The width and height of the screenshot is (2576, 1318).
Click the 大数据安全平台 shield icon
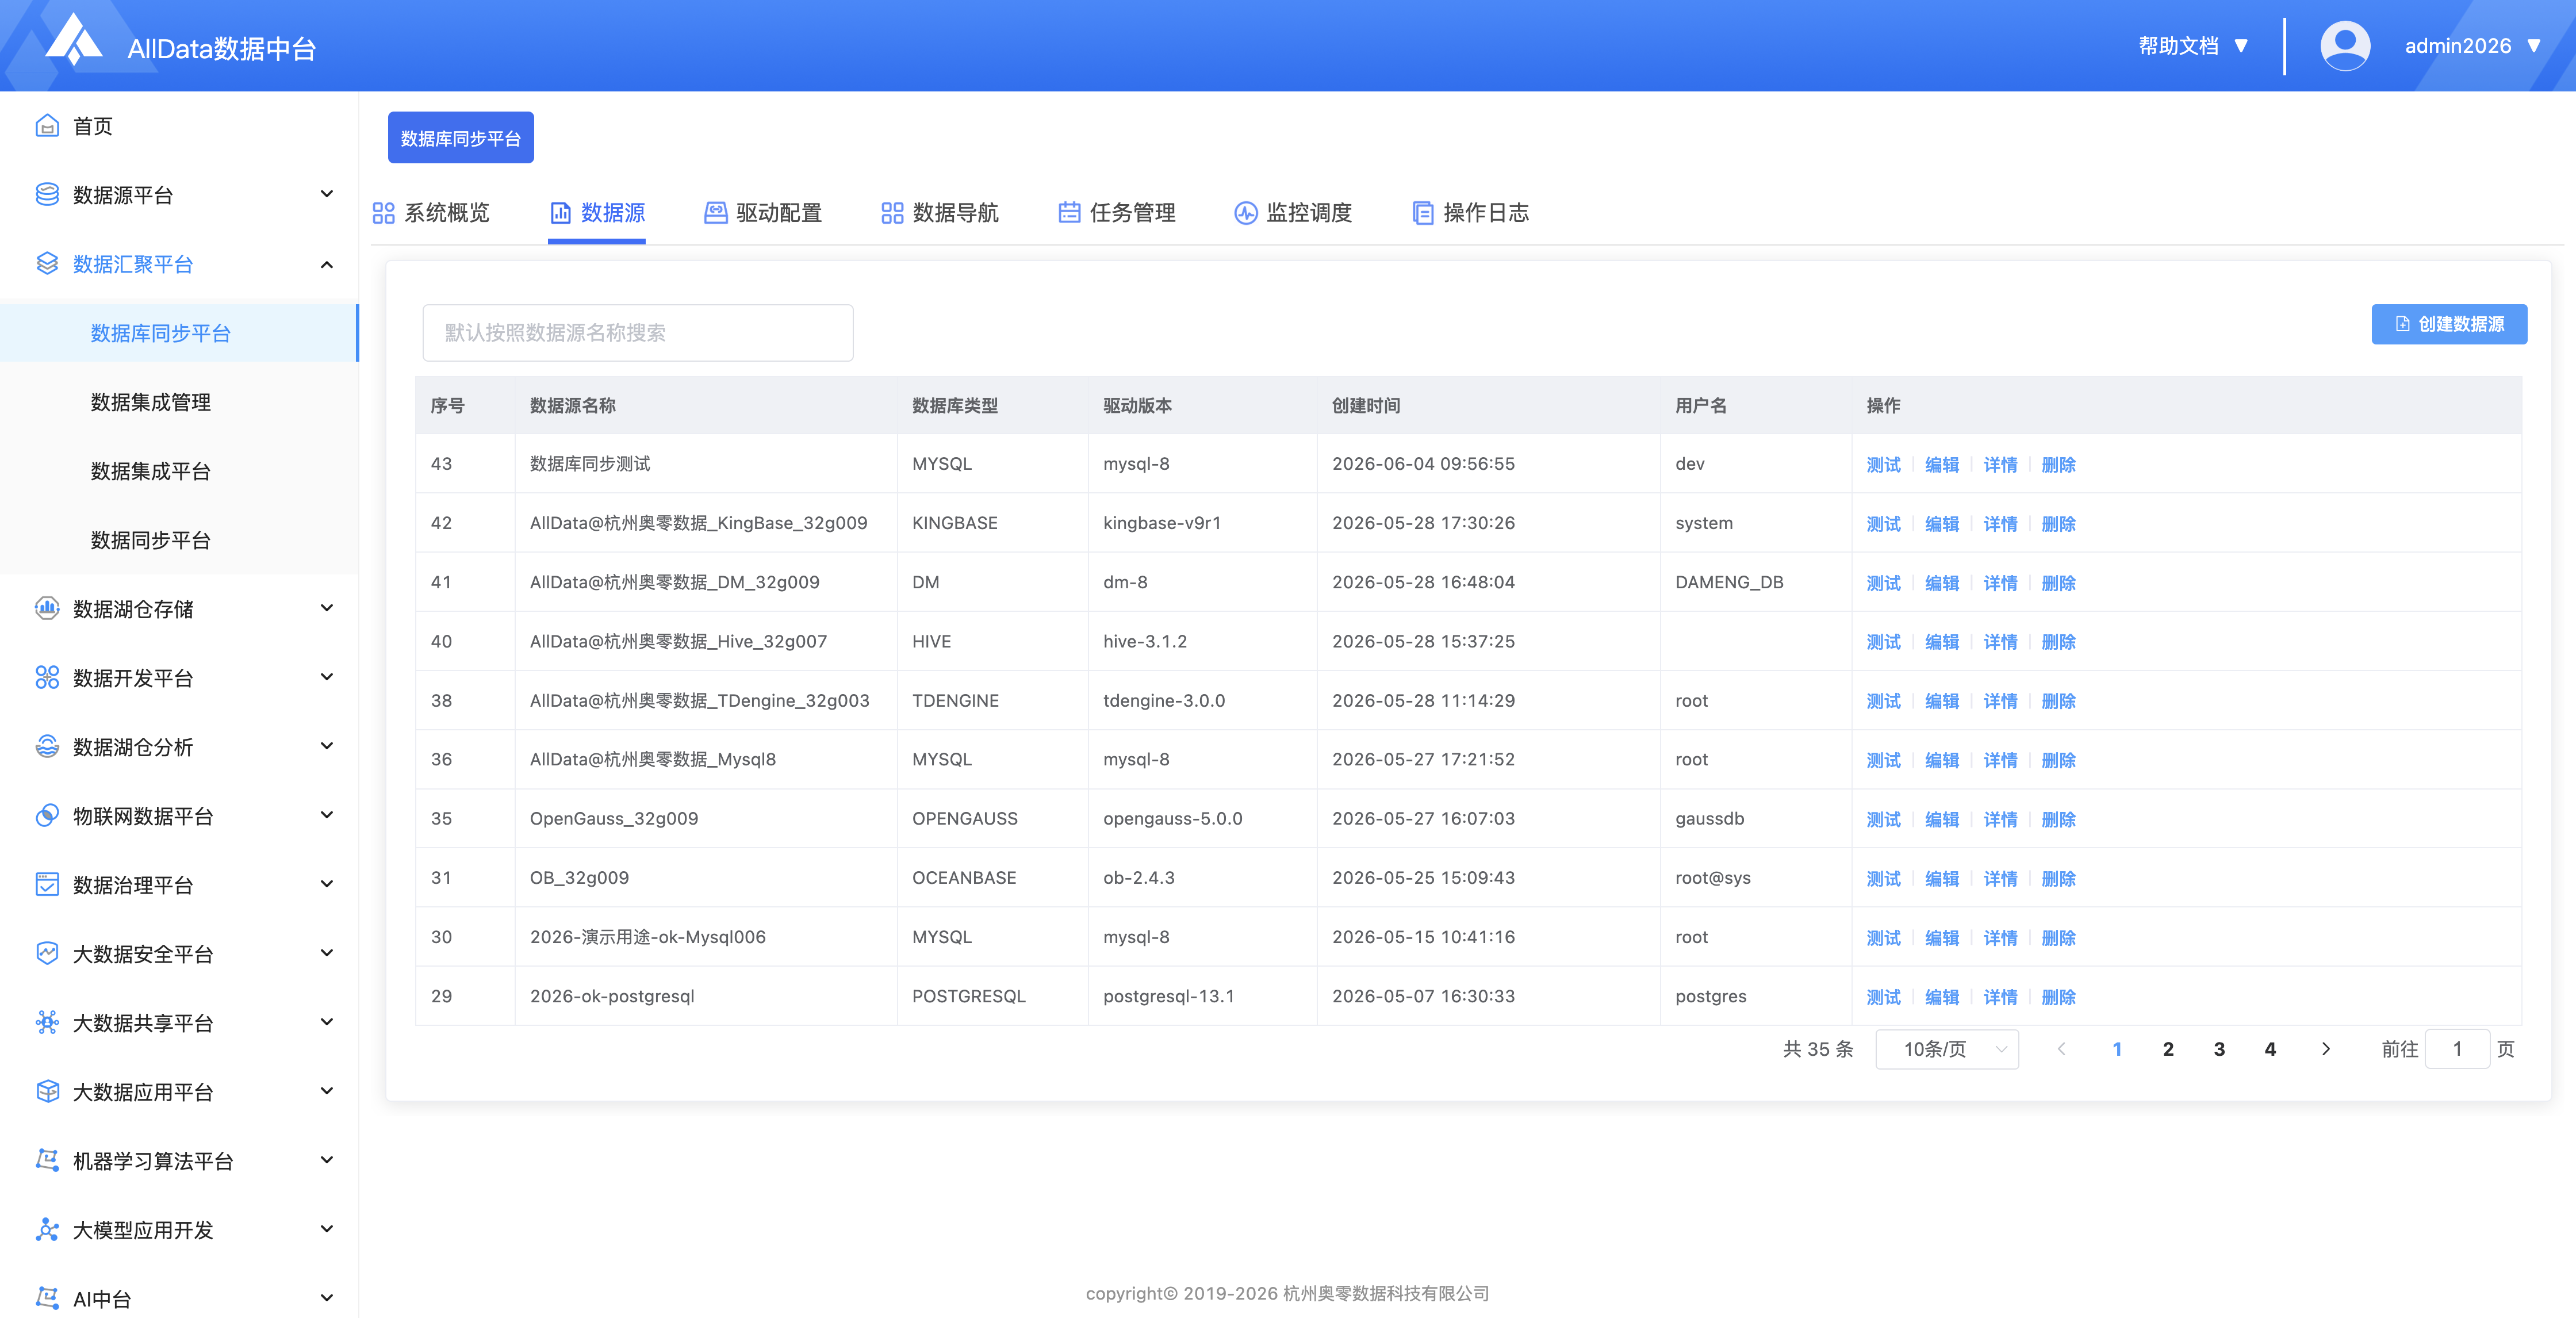point(47,954)
